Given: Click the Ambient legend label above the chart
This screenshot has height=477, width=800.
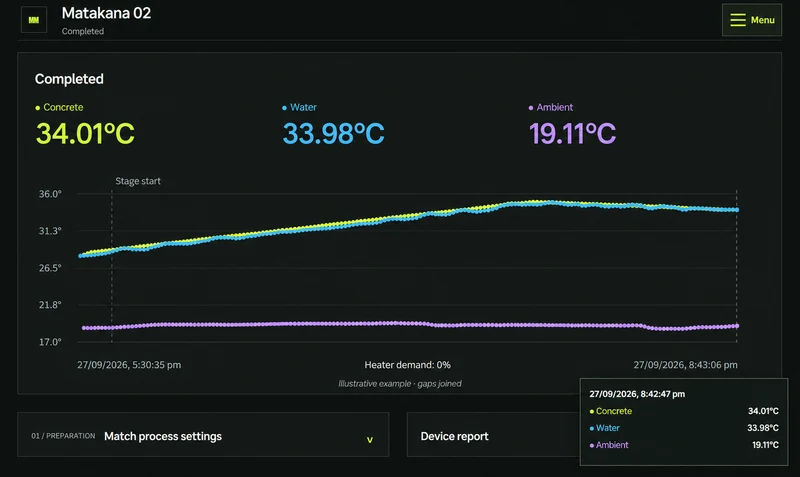Looking at the screenshot, I should click(x=551, y=107).
